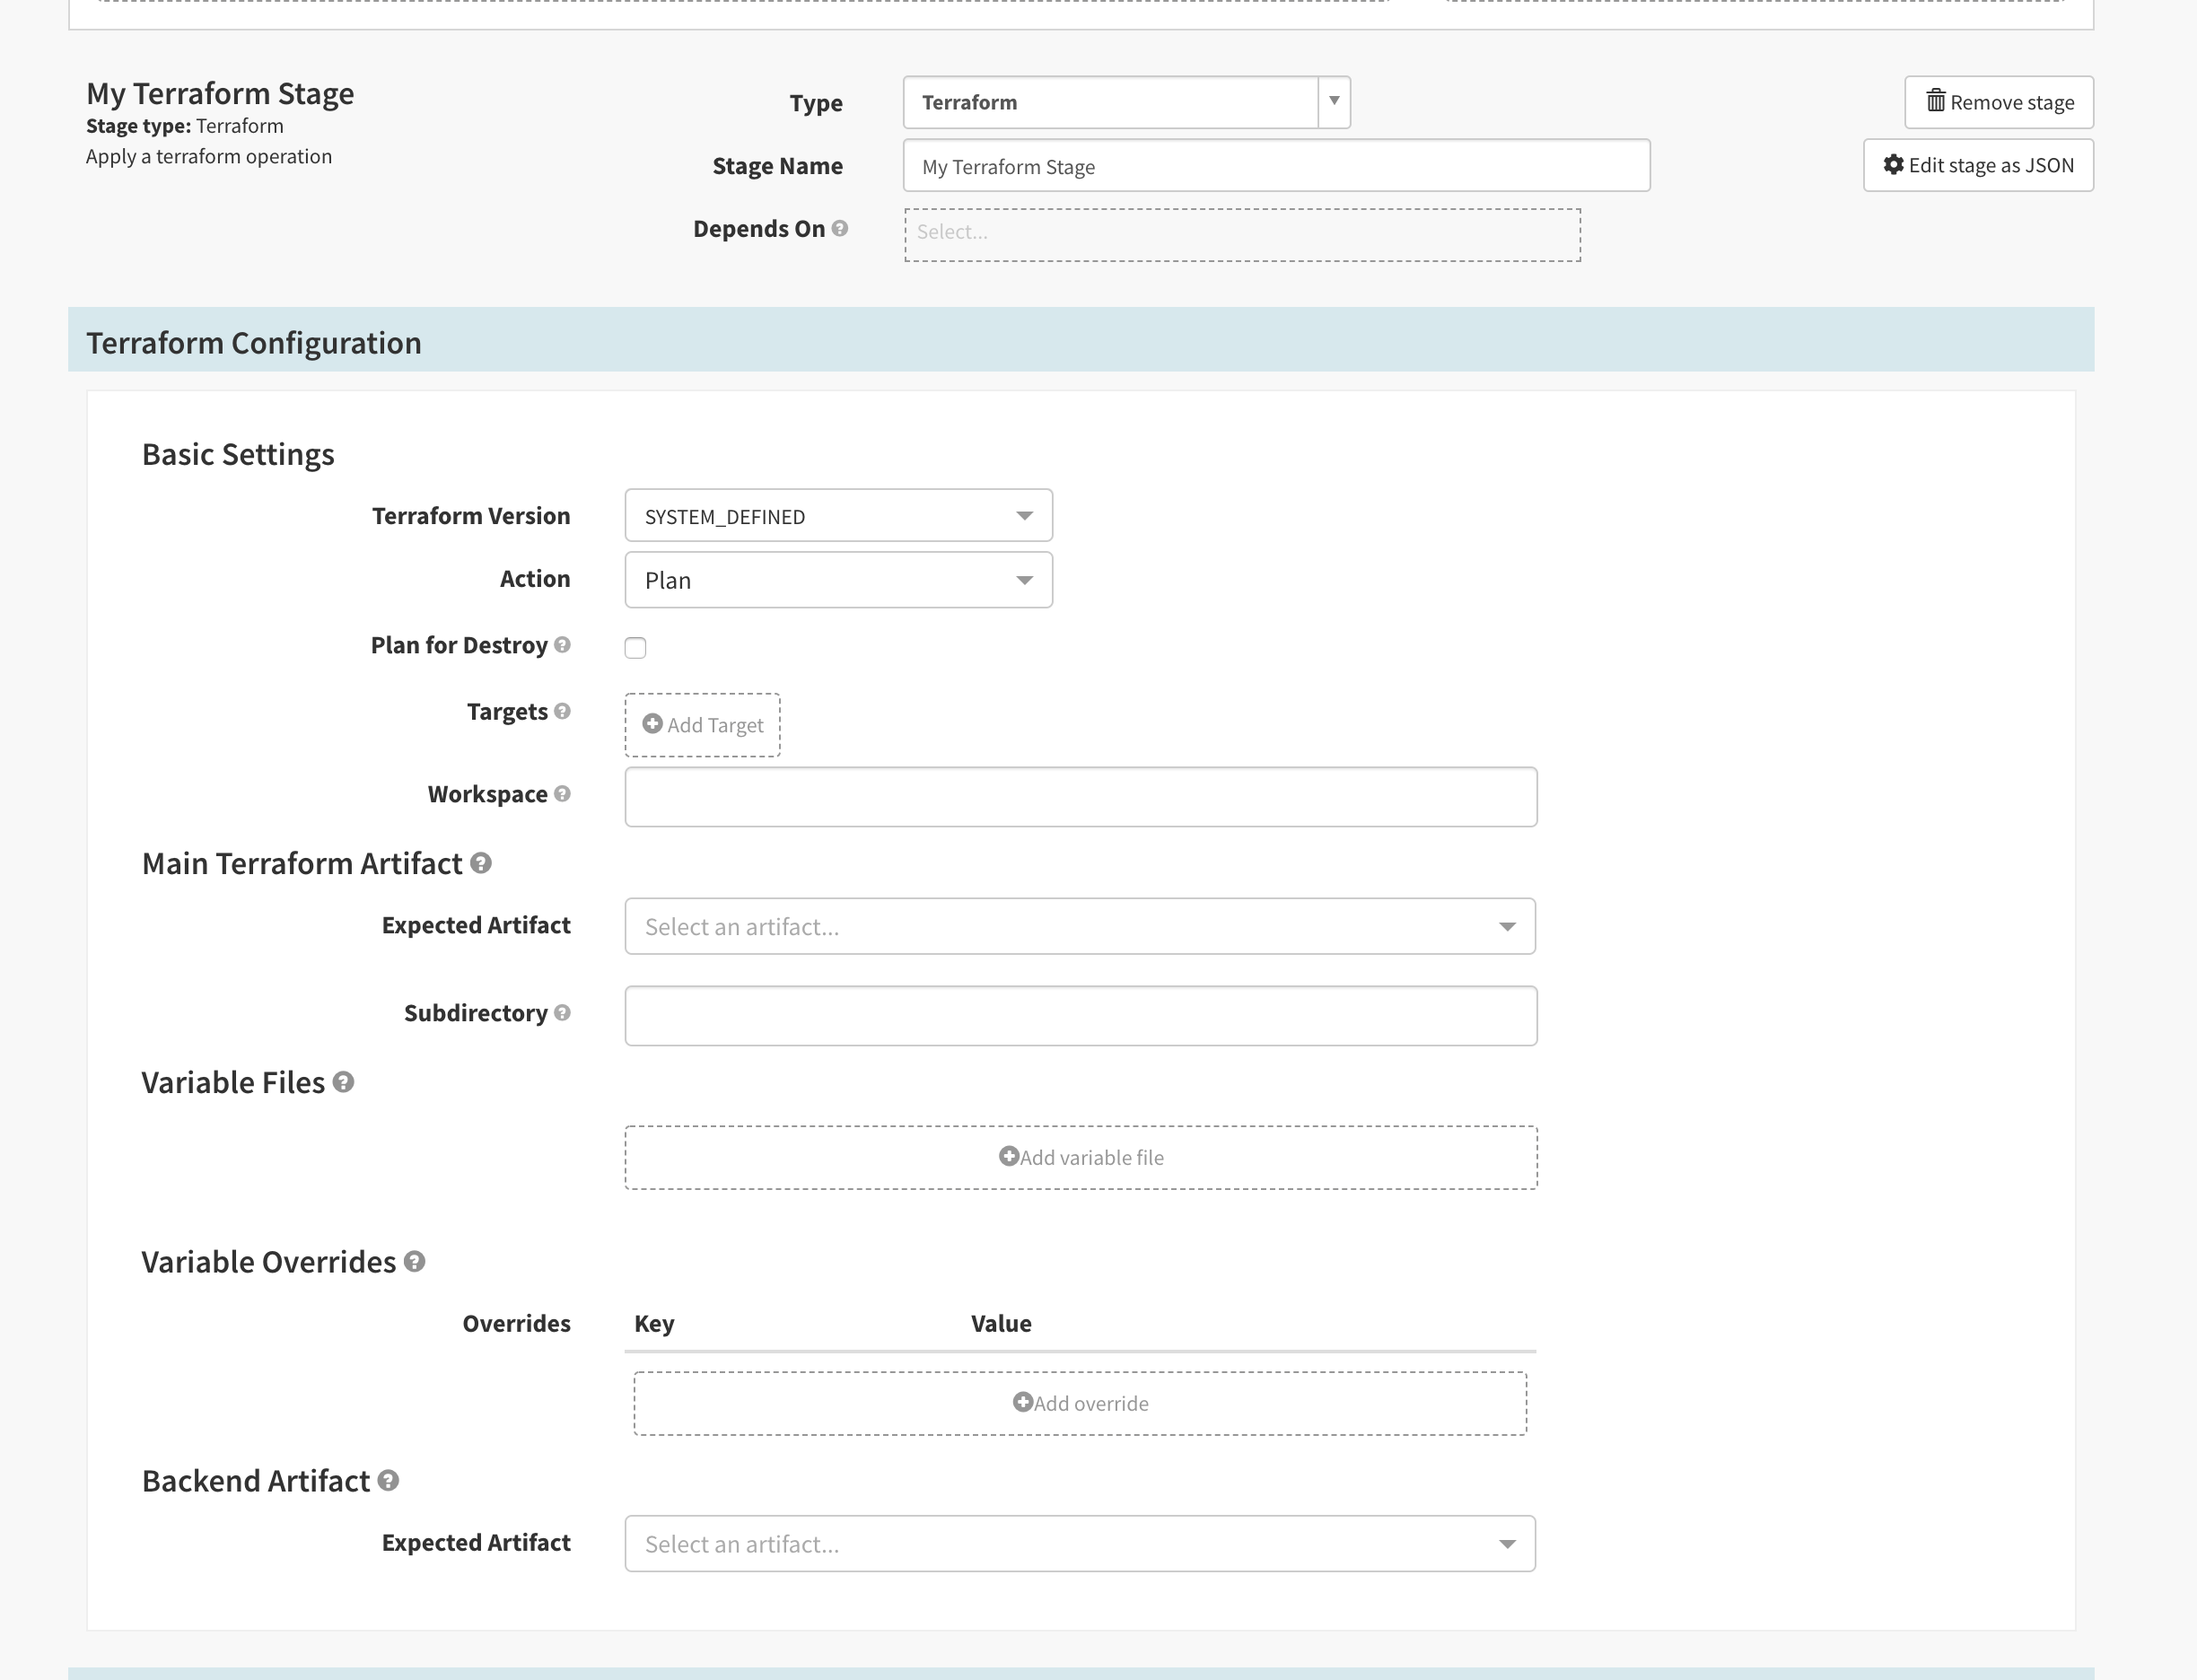Click help icon next to Variable Overrides

pyautogui.click(x=415, y=1262)
